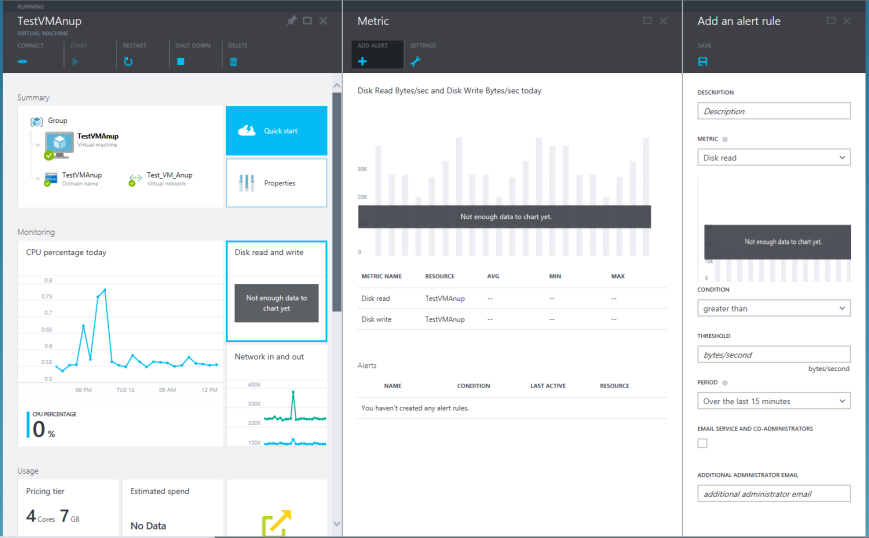Image resolution: width=869 pixels, height=538 pixels.
Task: Open the Condition dropdown set to greater than
Action: [774, 308]
